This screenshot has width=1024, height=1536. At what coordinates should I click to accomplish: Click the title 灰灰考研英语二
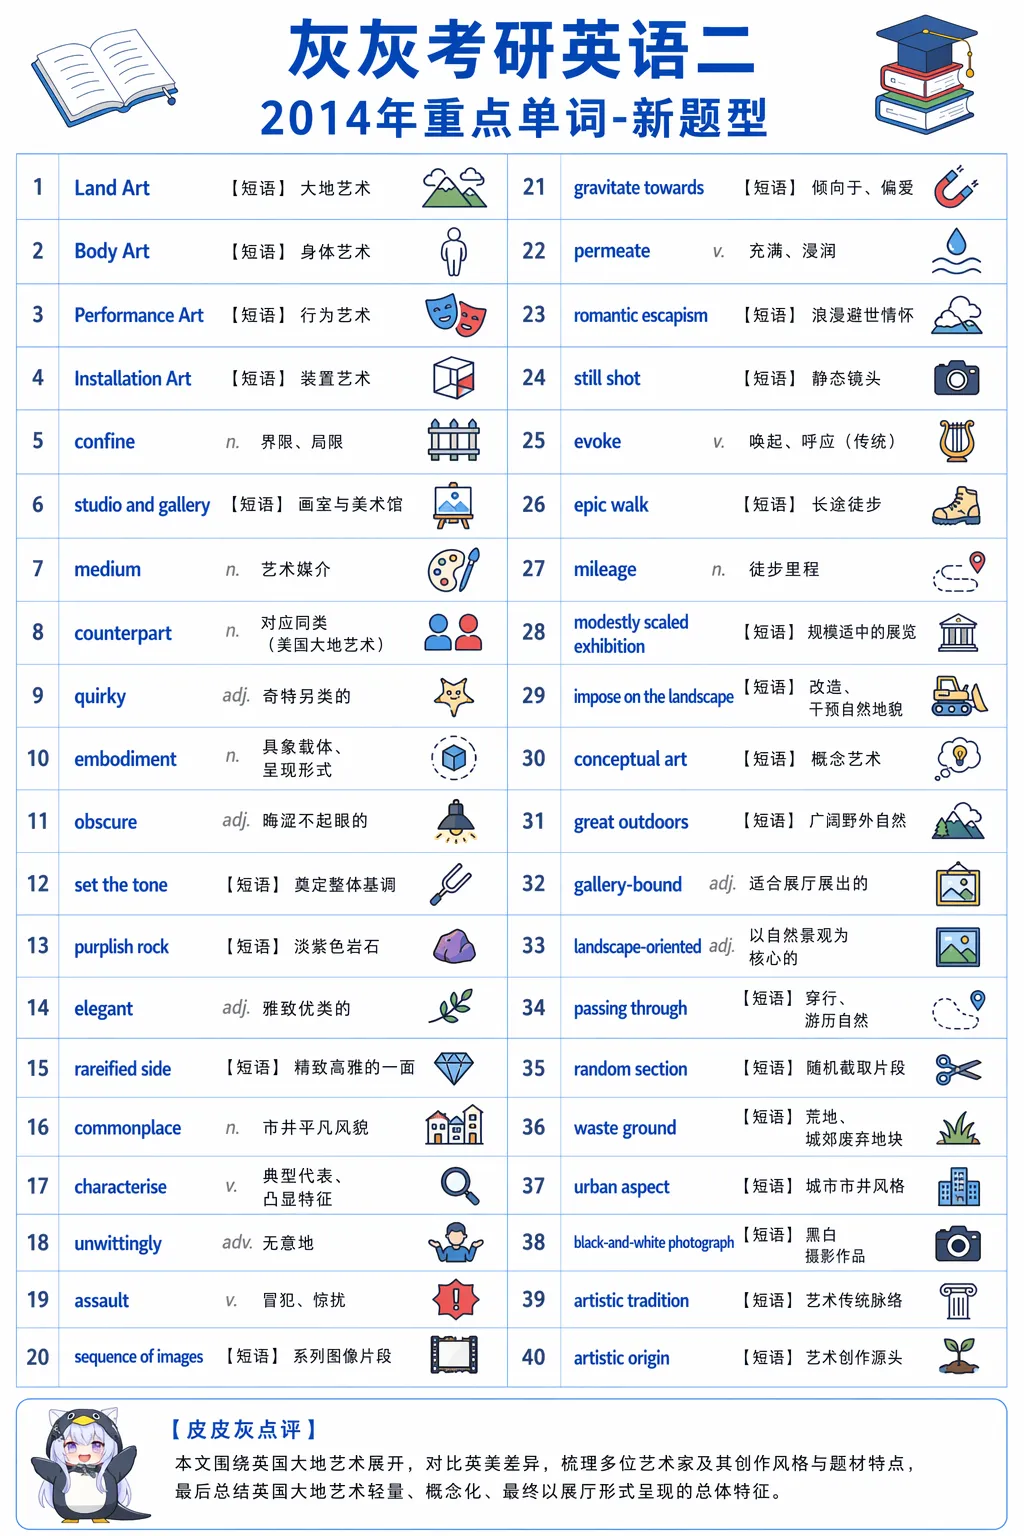[521, 50]
